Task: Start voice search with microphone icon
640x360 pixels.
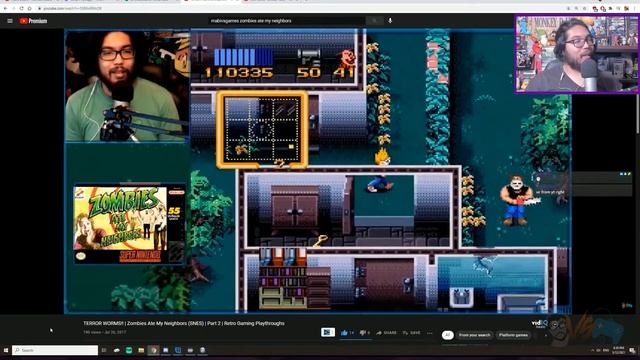Action: 390,20
